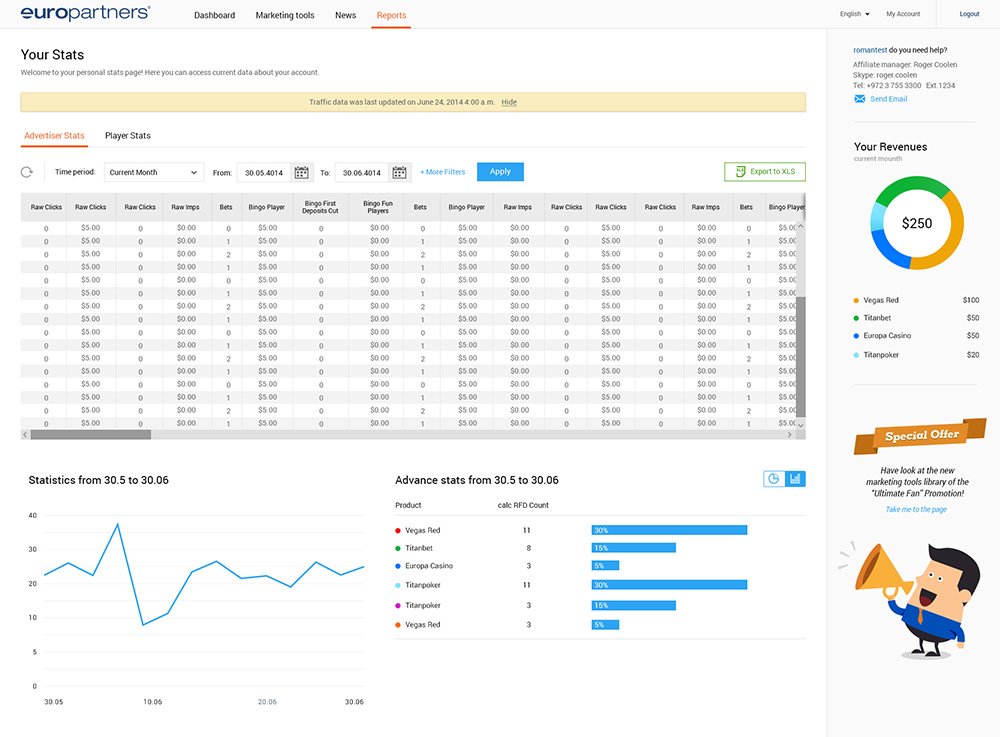Expand the Current Month period dropdown
1000x737 pixels.
pyautogui.click(x=154, y=172)
